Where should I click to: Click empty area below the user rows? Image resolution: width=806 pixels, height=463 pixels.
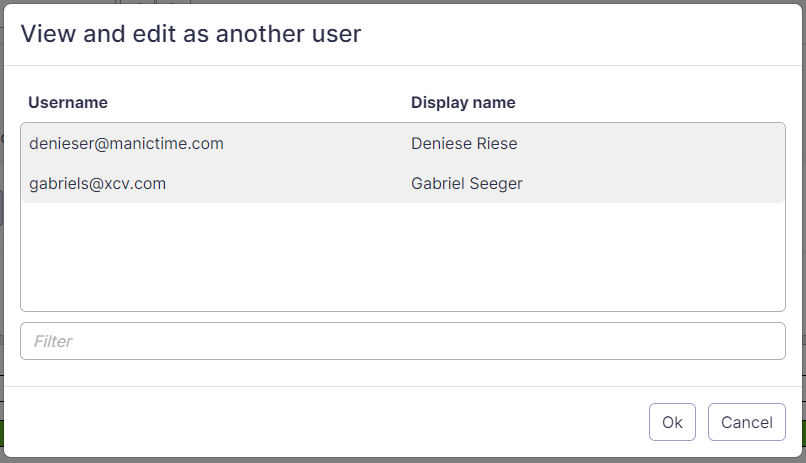[402, 258]
